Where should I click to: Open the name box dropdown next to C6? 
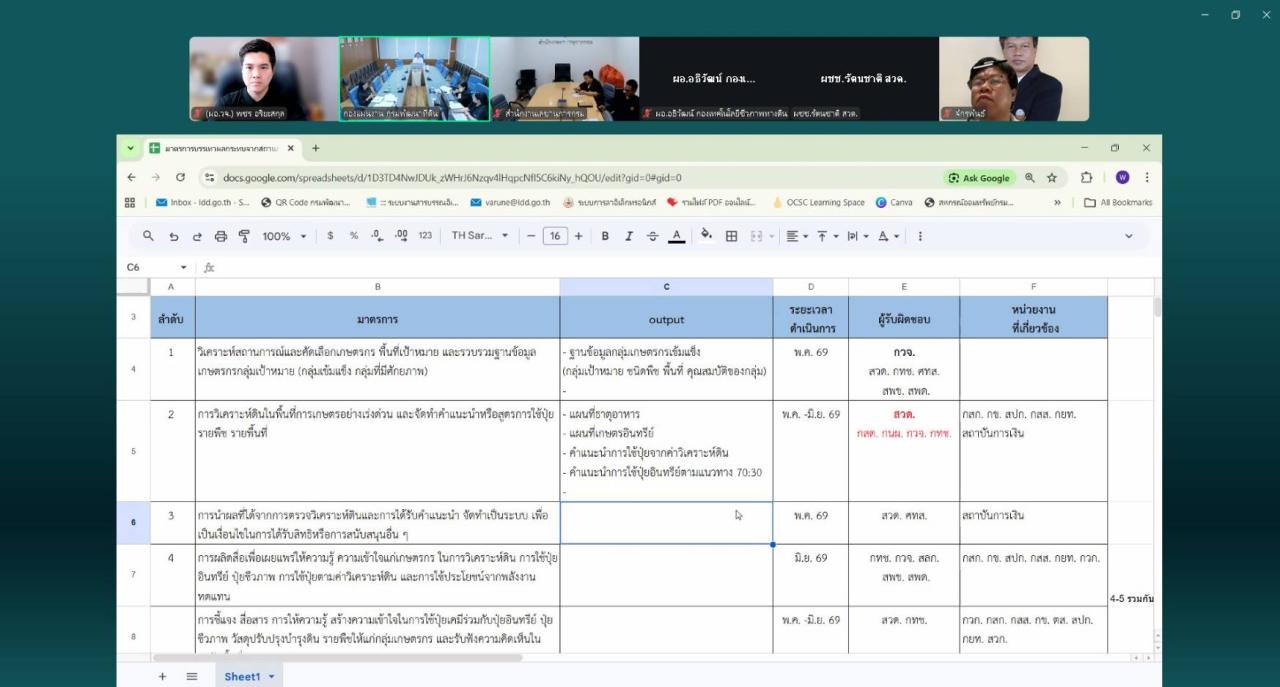[183, 268]
